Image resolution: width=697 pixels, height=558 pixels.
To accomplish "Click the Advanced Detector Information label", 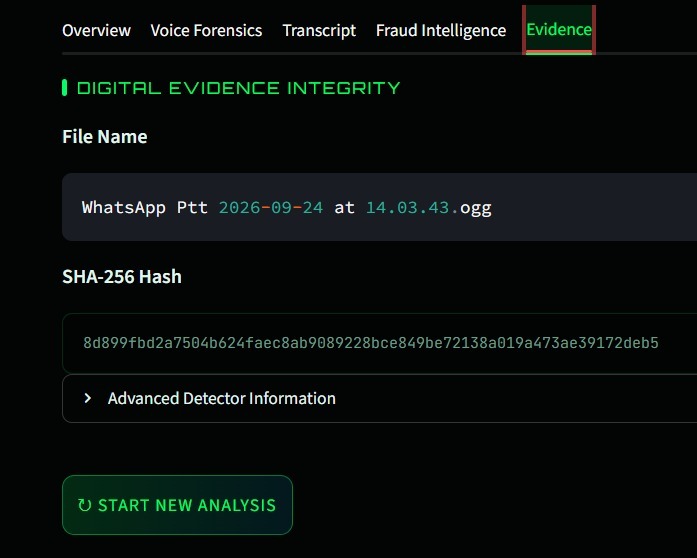I will 221,398.
